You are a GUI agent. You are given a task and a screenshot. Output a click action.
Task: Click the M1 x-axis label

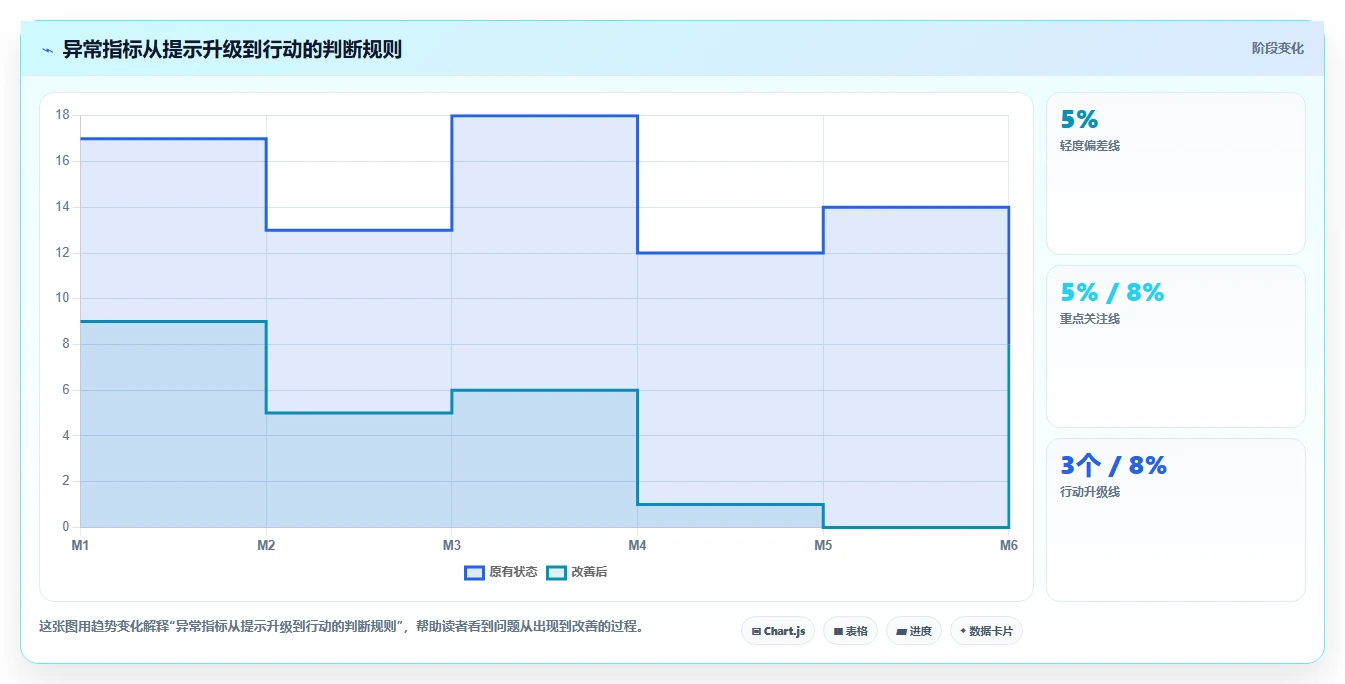pos(80,545)
